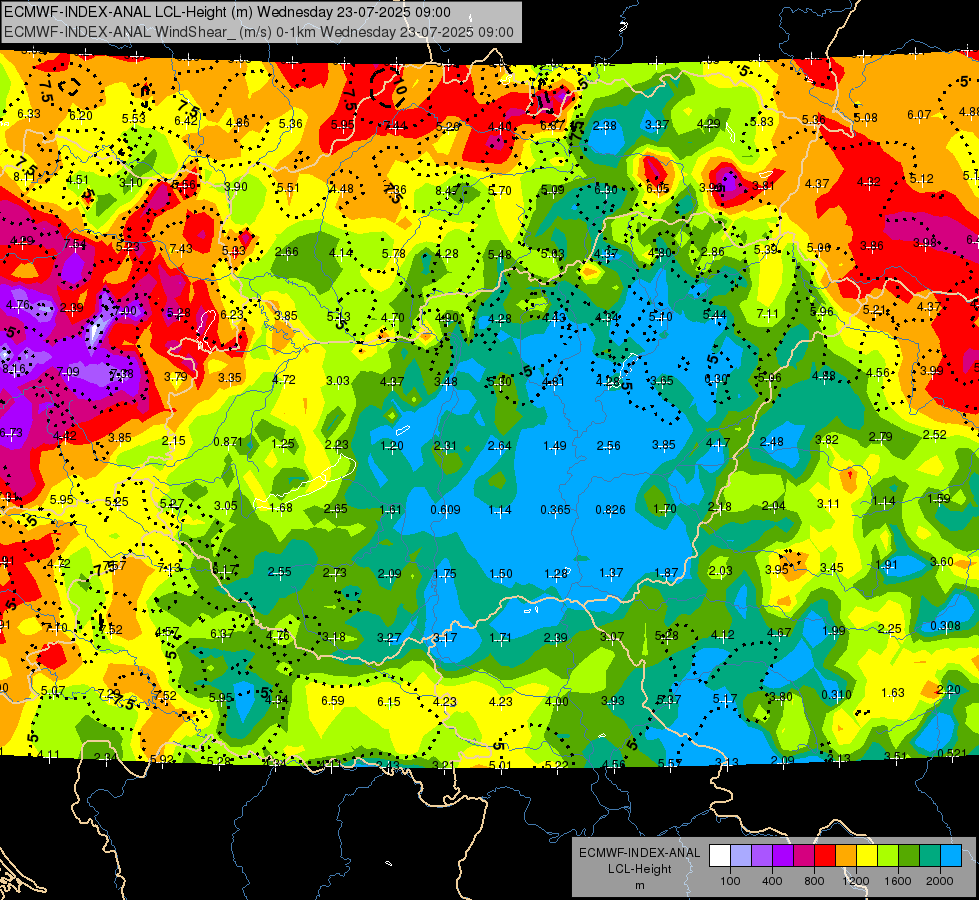Click the wind shear value 0.826
Viewport: 979px width, 900px height.
point(610,510)
